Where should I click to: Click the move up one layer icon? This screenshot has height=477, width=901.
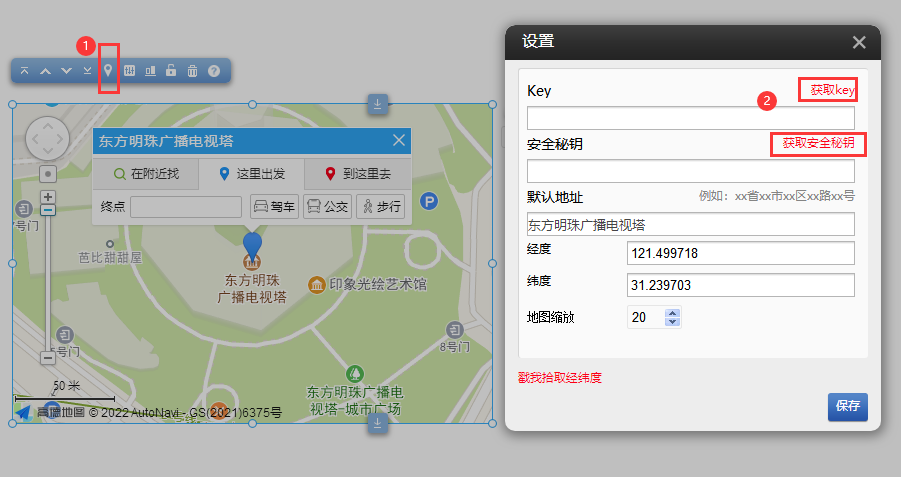click(45, 71)
